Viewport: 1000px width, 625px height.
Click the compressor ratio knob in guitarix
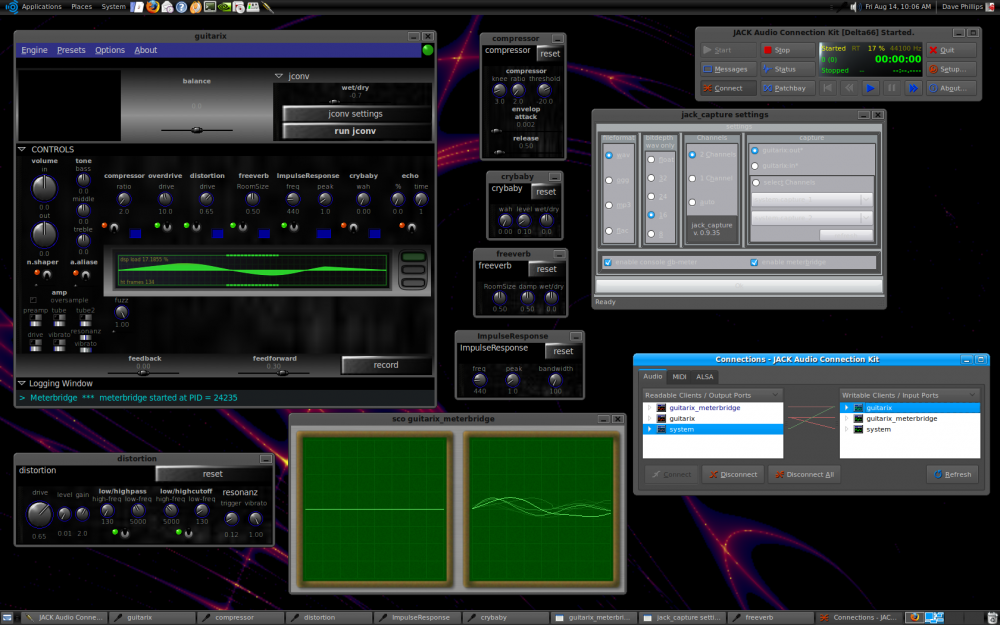124,199
